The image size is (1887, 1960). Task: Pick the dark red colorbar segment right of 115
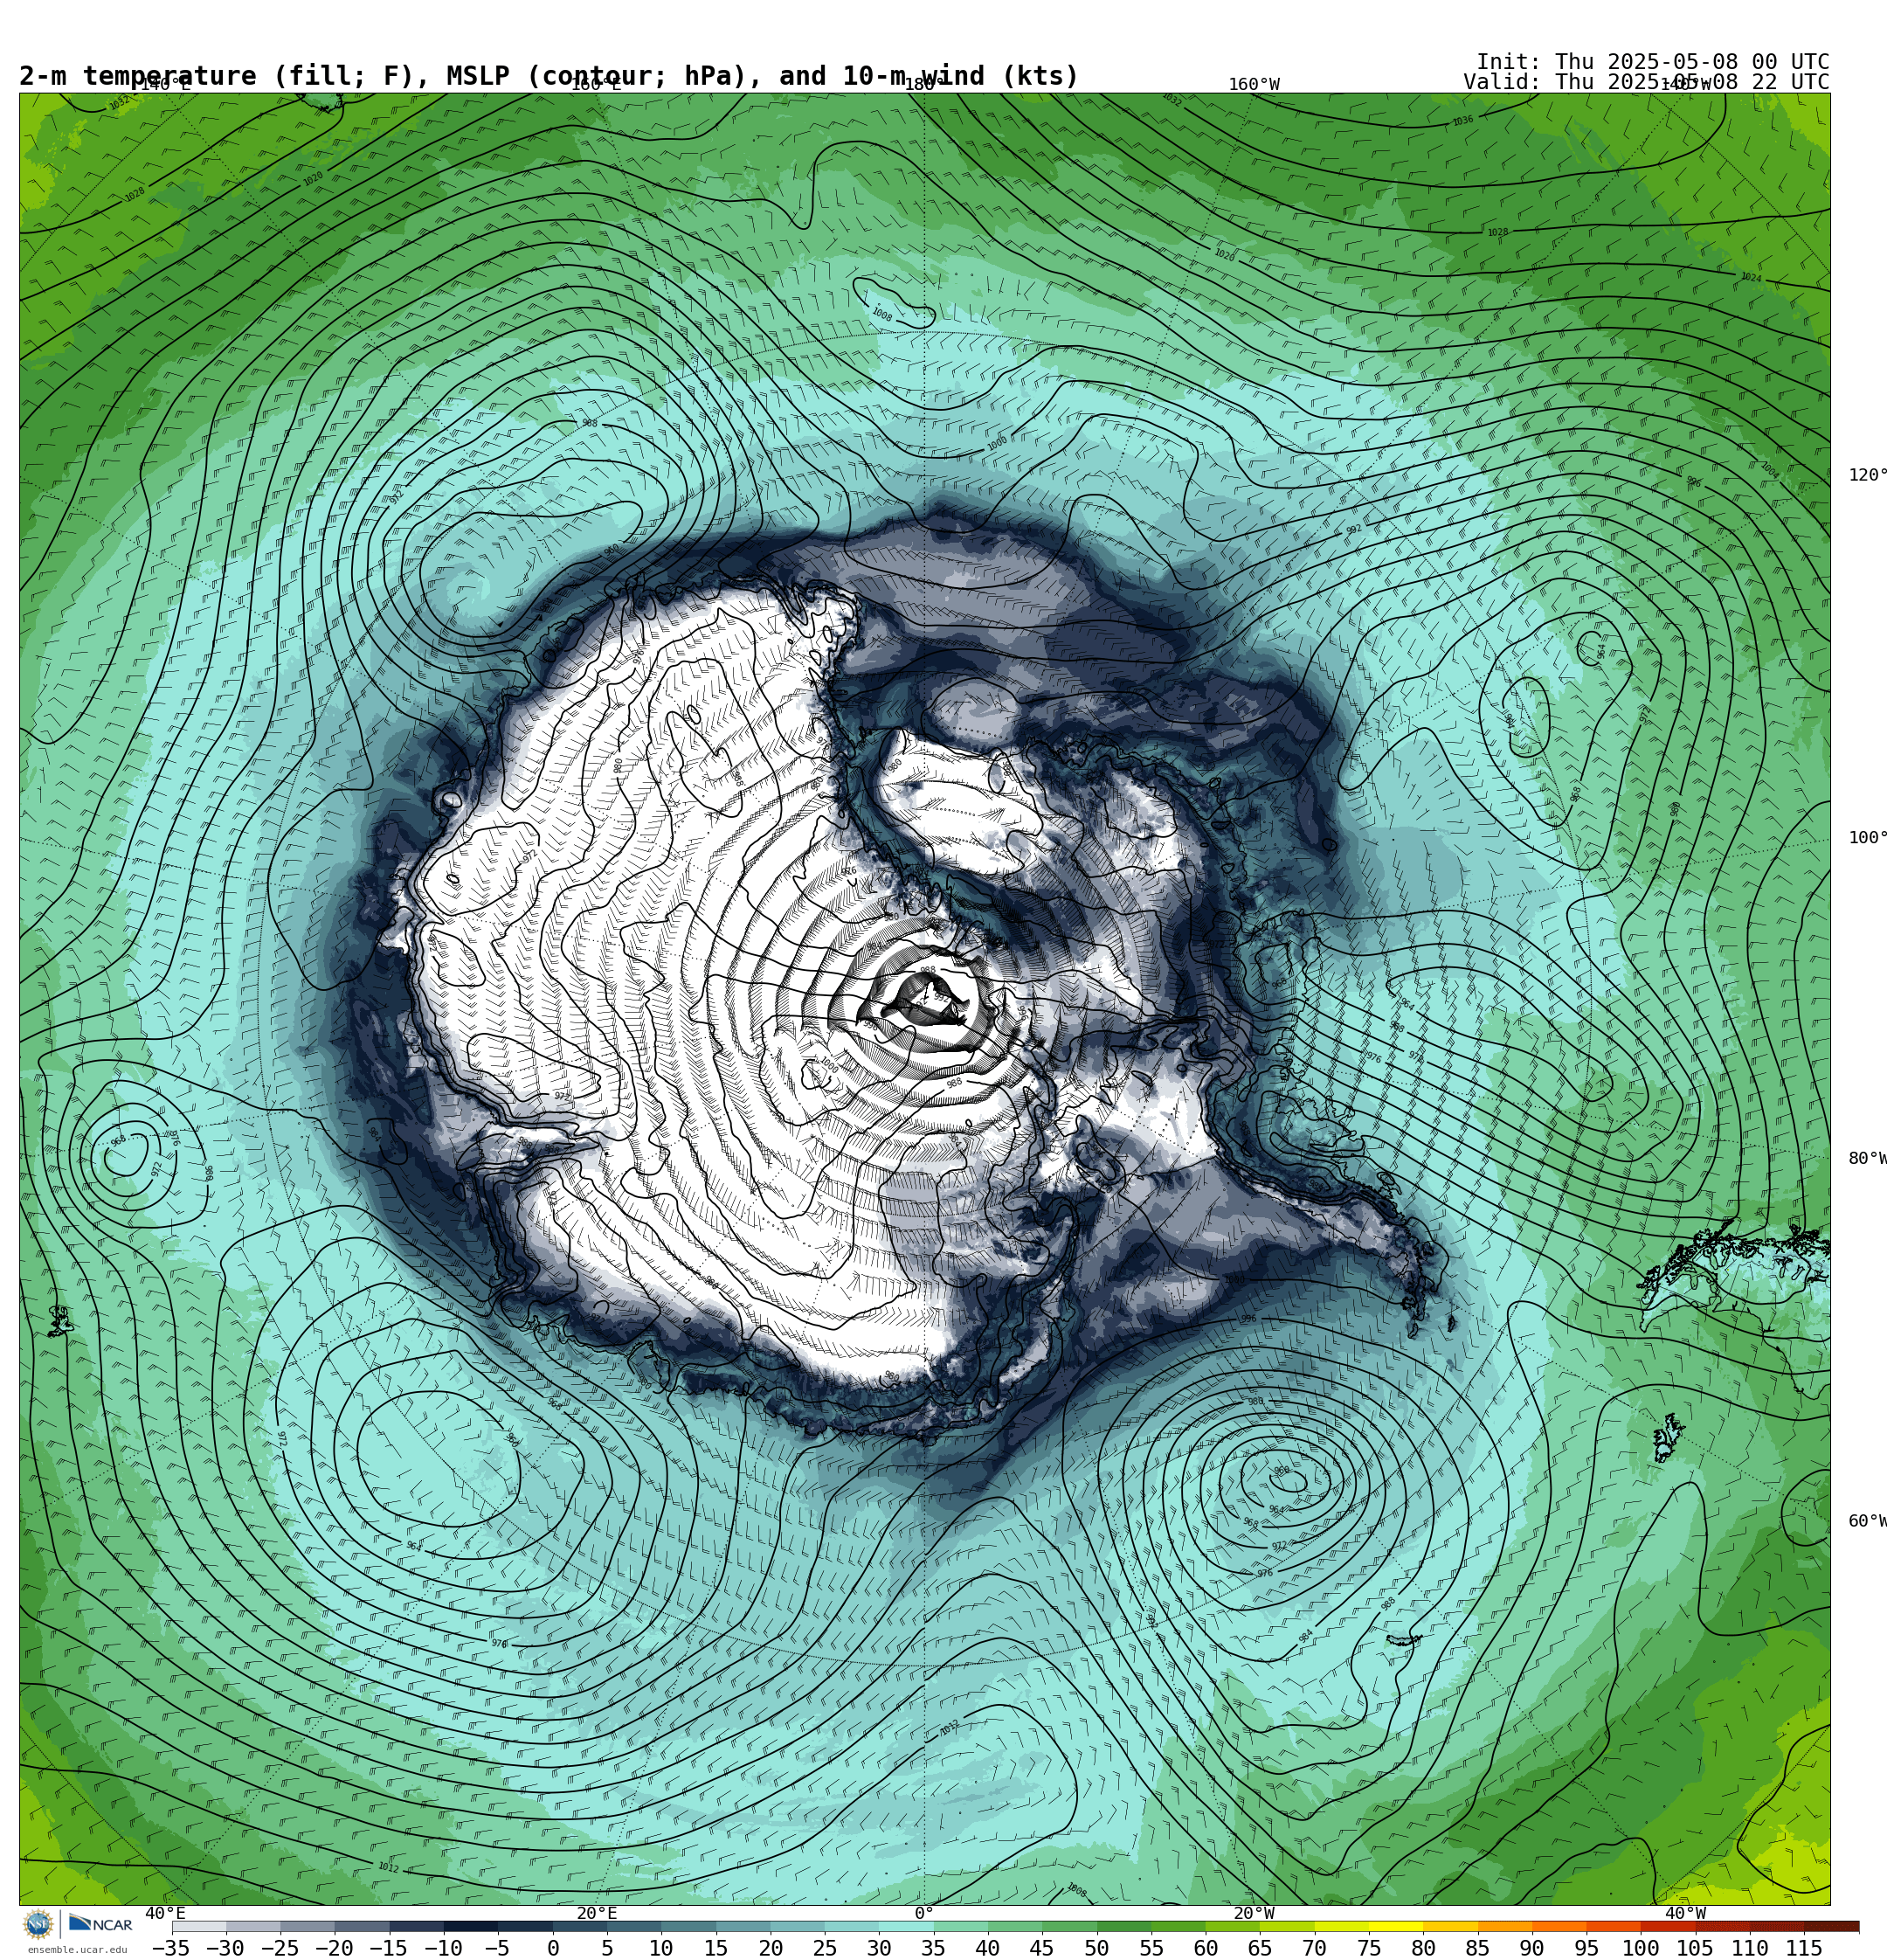pyautogui.click(x=1832, y=1926)
